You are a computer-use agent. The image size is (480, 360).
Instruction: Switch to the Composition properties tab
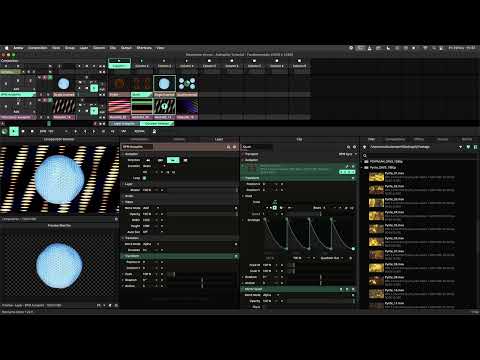[x=139, y=139]
